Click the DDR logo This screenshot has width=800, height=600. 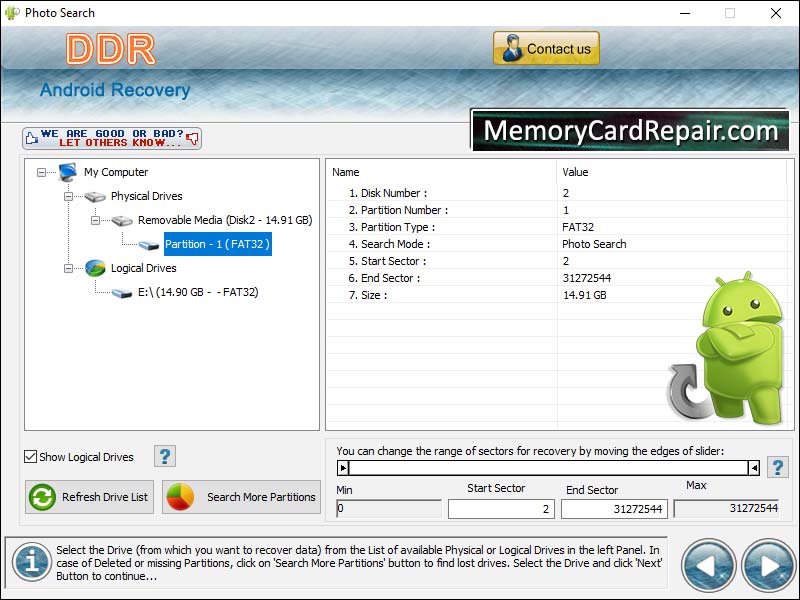pos(111,49)
